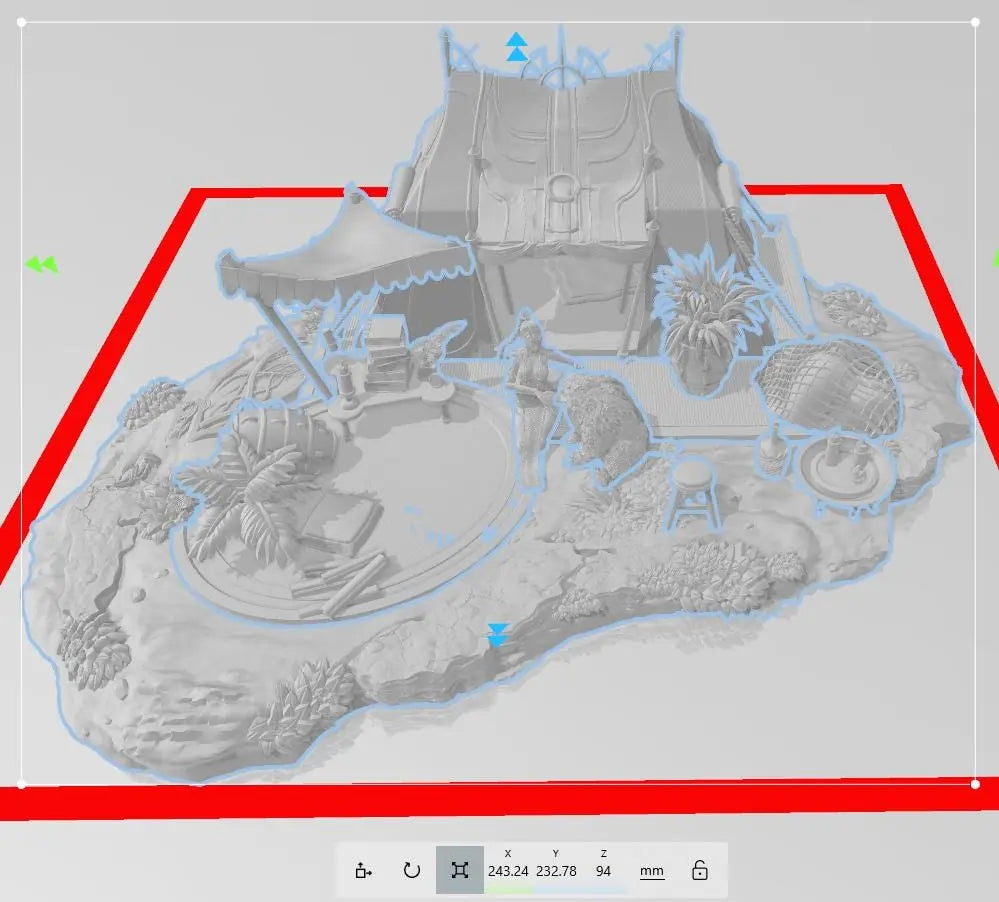Activate the Rotate tool icon
999x902 pixels.
tap(411, 870)
